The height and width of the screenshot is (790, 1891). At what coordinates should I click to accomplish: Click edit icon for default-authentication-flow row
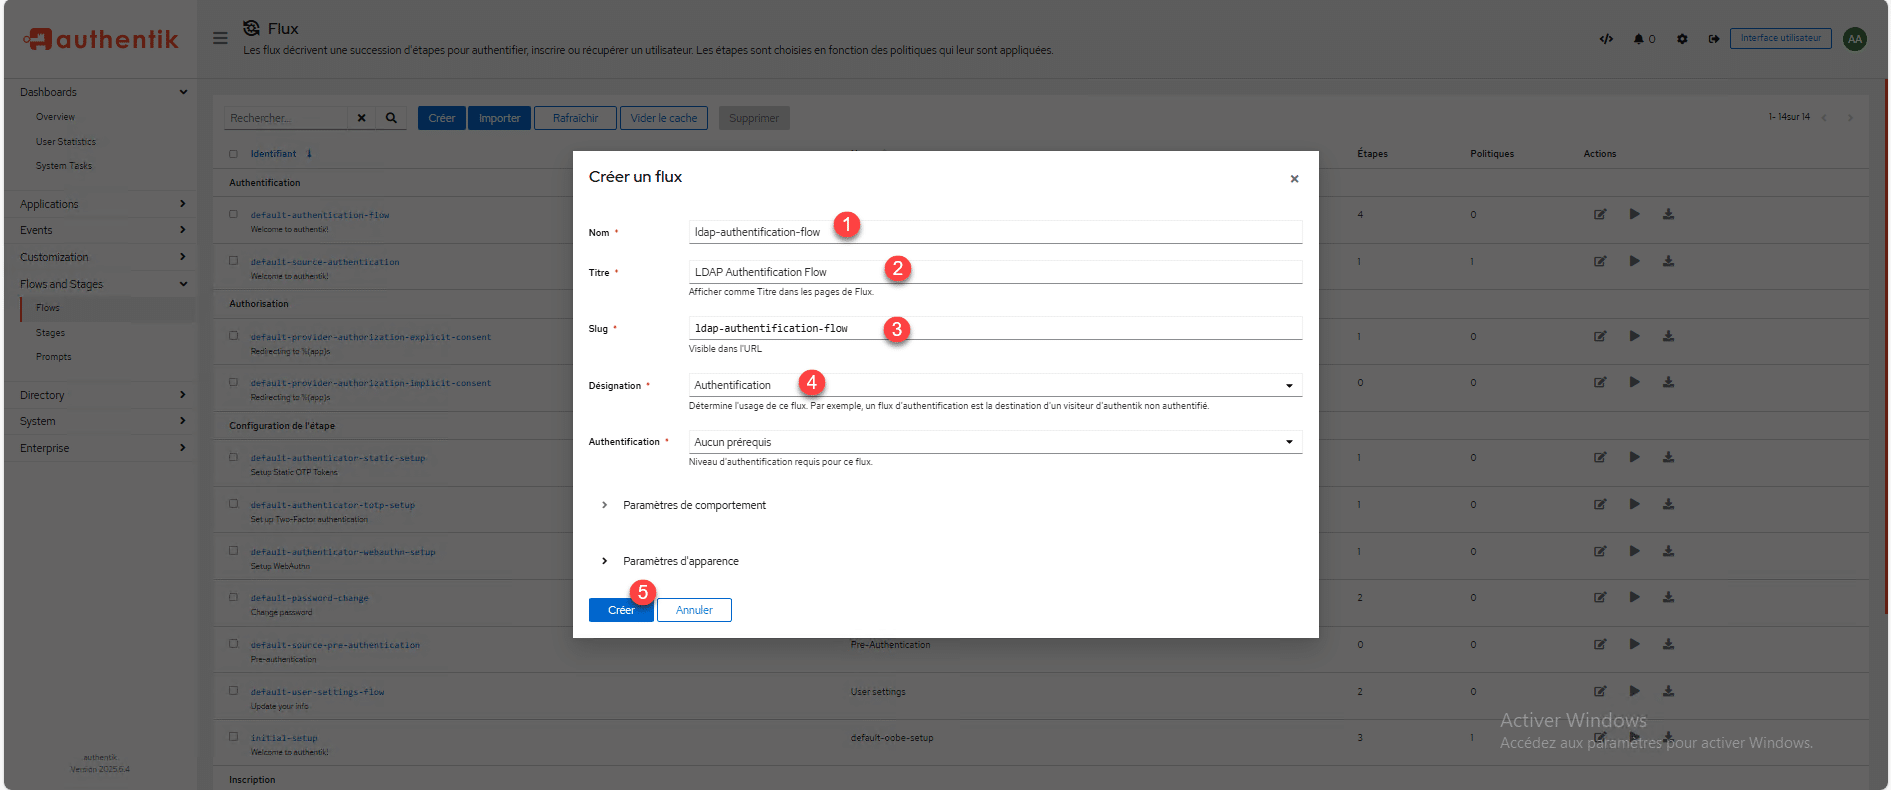(x=1600, y=214)
